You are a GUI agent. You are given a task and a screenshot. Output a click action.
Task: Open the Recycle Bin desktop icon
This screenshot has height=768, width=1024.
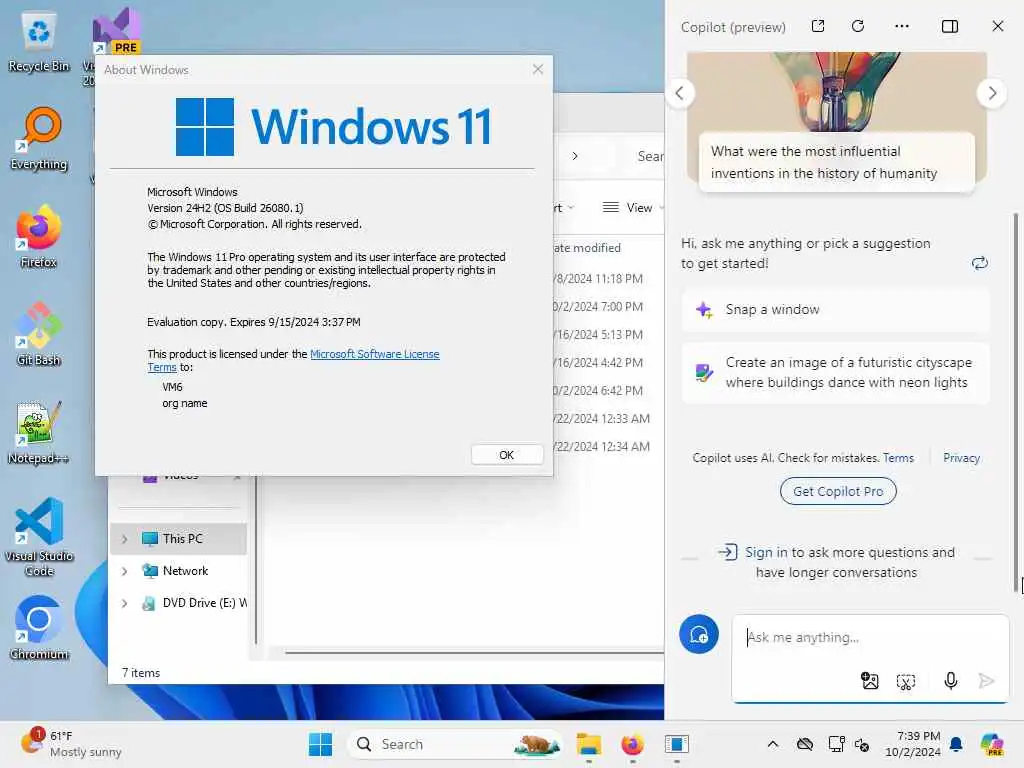[x=39, y=42]
